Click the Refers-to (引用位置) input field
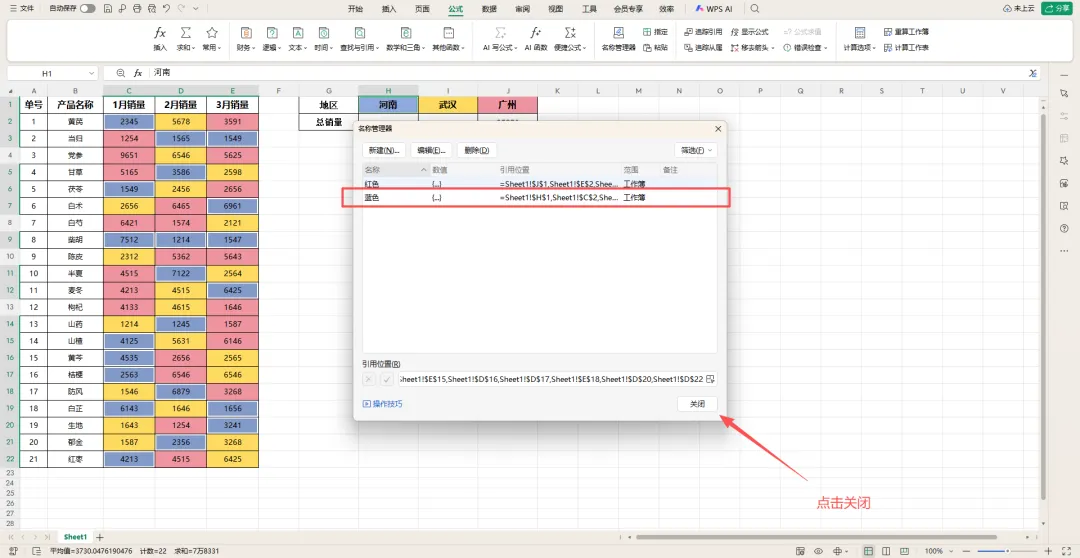This screenshot has width=1080, height=558. coord(550,379)
